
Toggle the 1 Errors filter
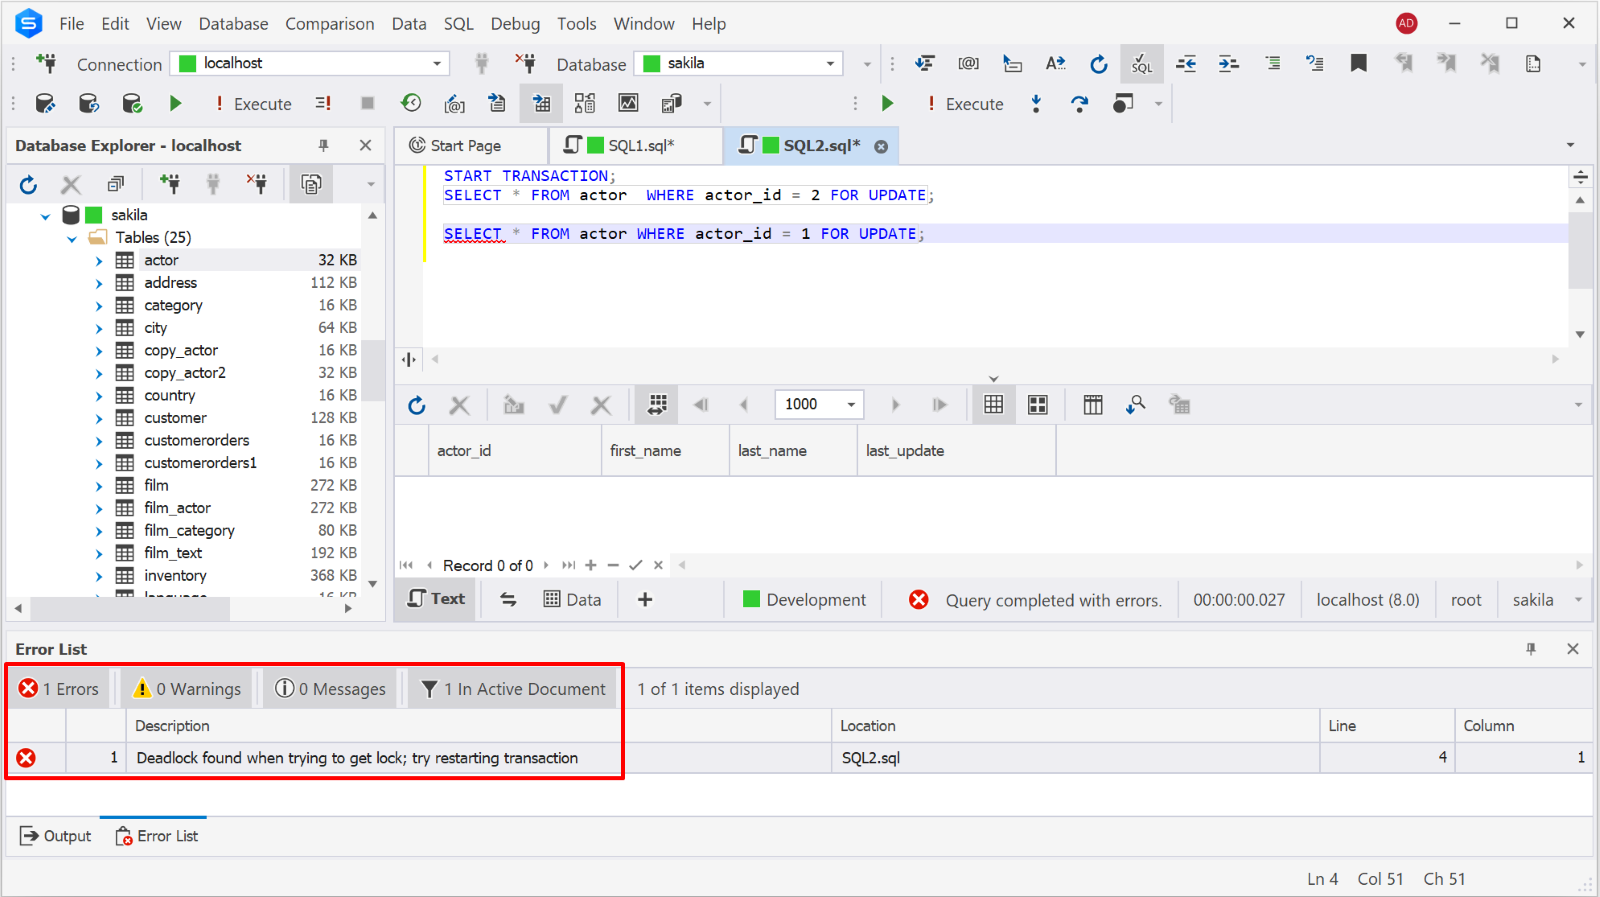click(x=59, y=689)
